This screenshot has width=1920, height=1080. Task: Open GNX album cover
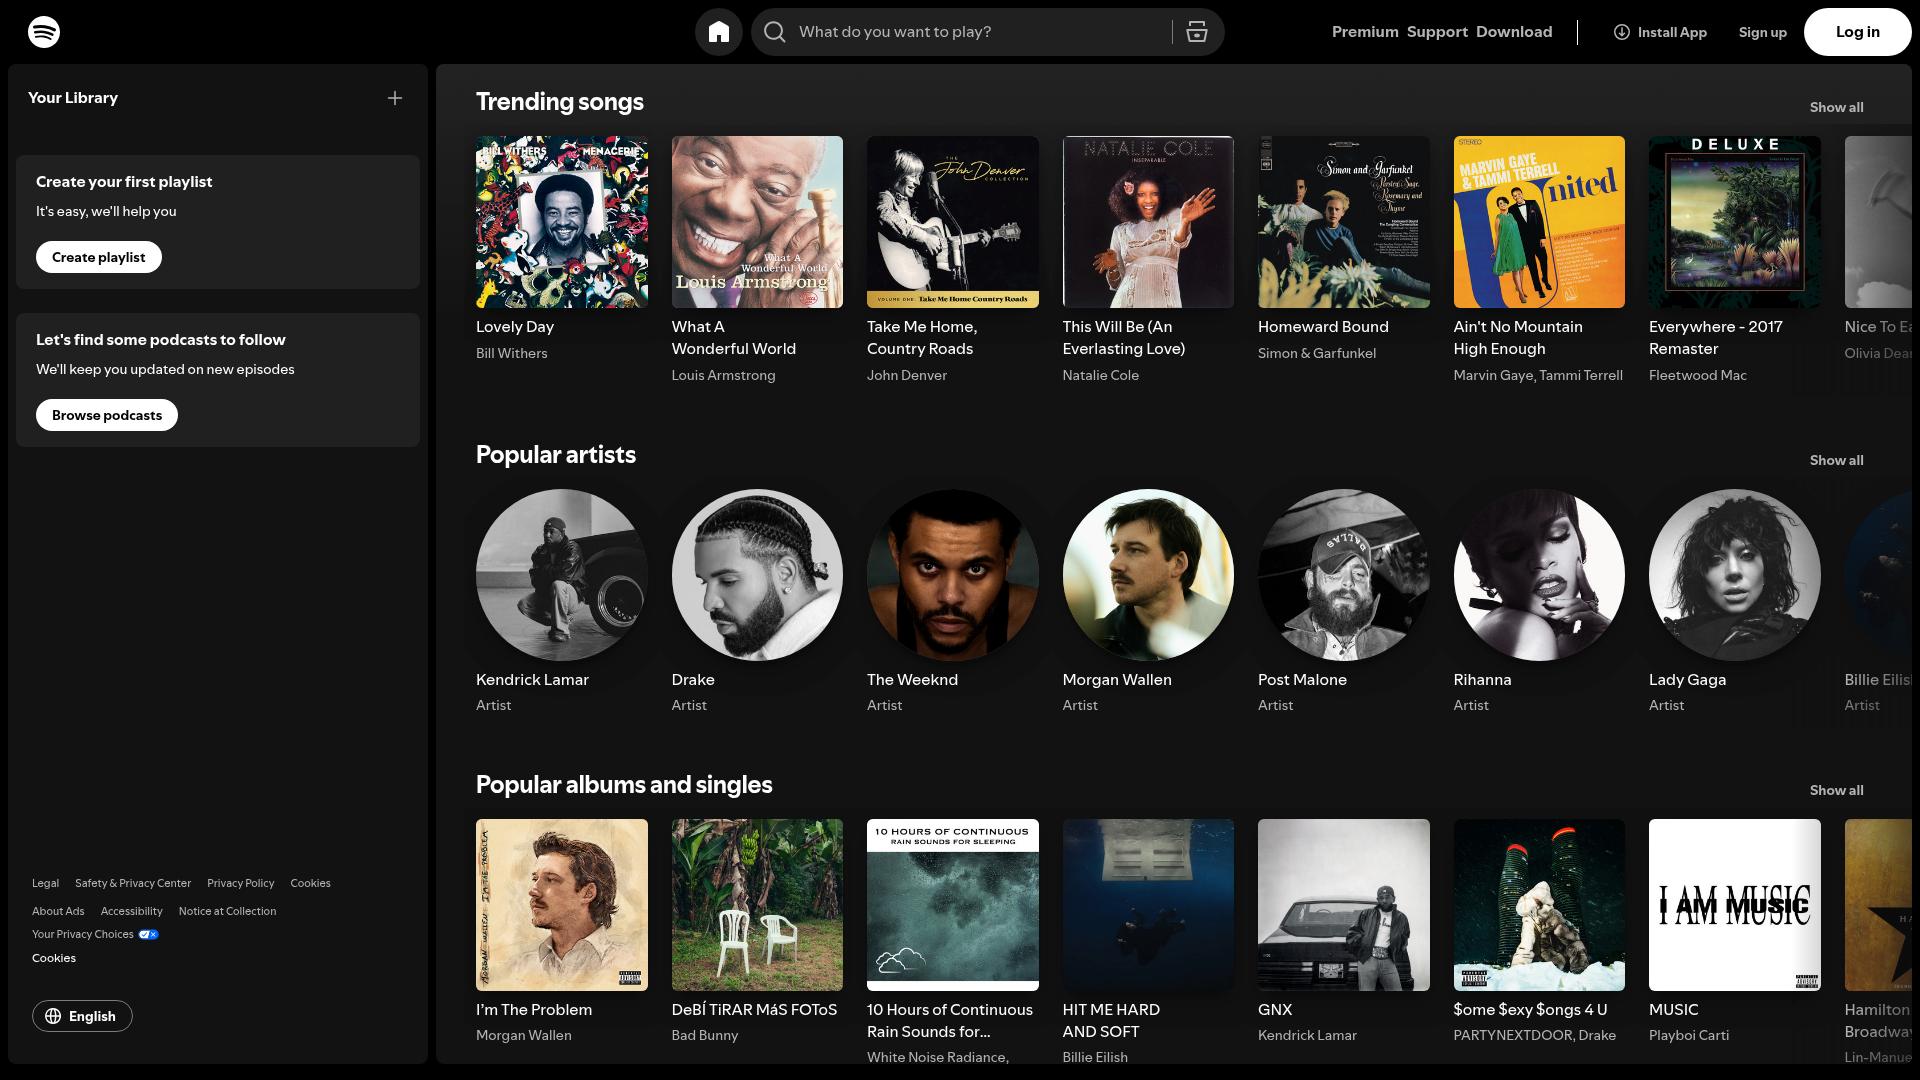1344,905
